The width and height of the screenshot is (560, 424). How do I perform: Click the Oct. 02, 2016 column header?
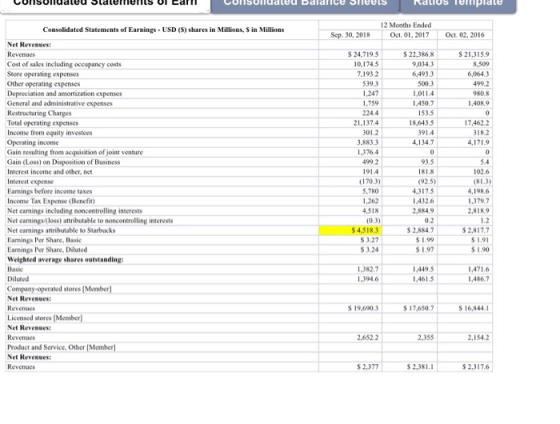(465, 35)
